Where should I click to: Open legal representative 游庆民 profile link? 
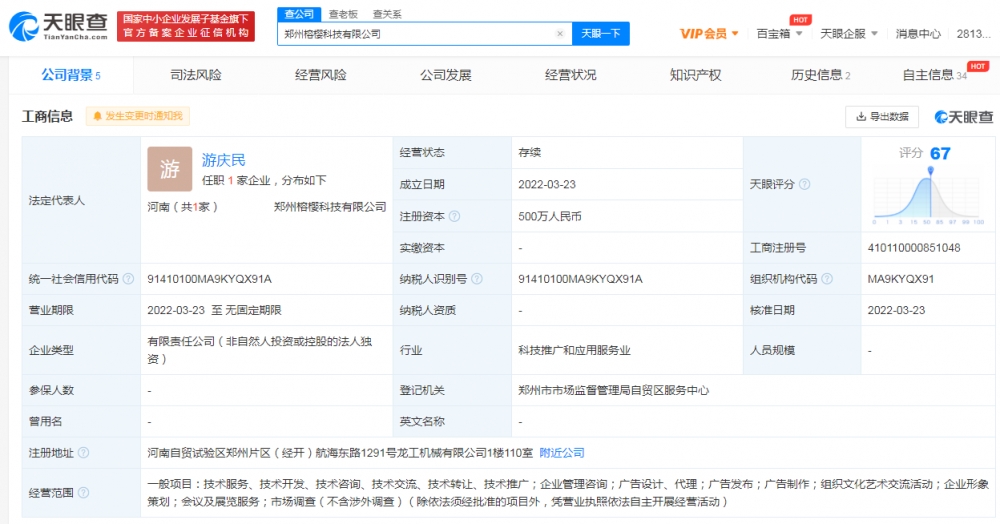point(223,160)
